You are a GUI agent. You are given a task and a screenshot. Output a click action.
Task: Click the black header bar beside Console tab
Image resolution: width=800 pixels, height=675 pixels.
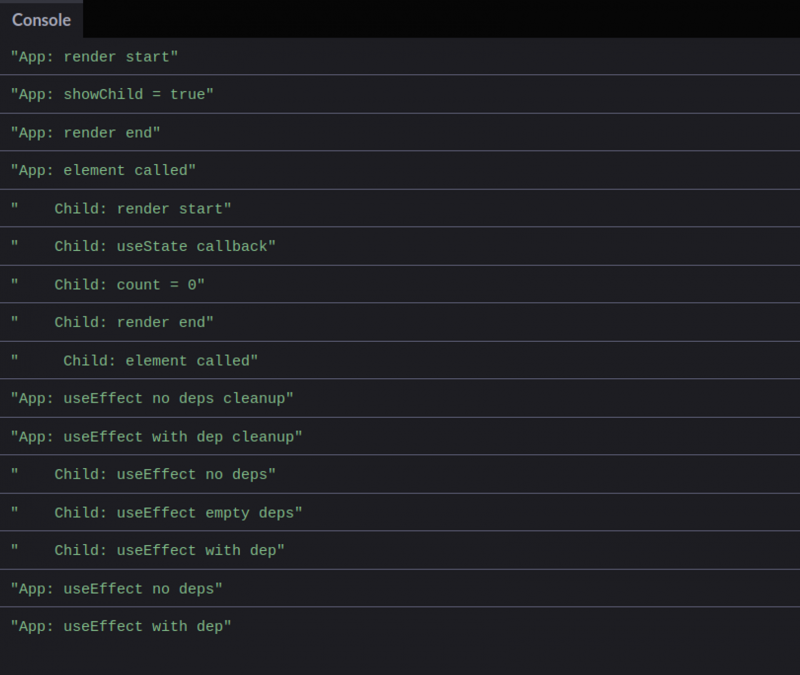(x=441, y=19)
